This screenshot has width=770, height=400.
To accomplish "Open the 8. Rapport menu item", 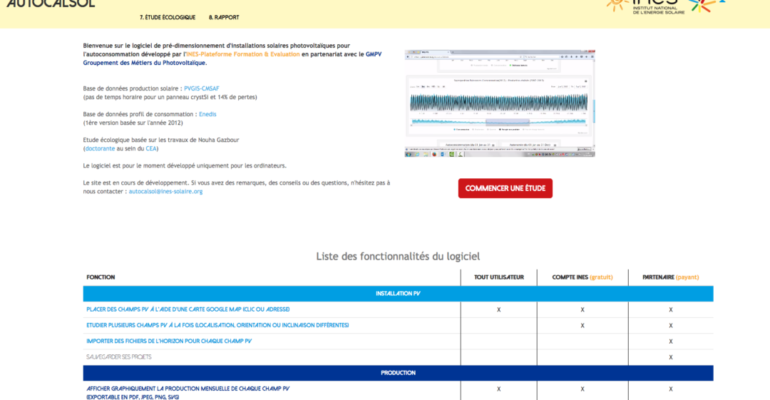I will coord(224,17).
